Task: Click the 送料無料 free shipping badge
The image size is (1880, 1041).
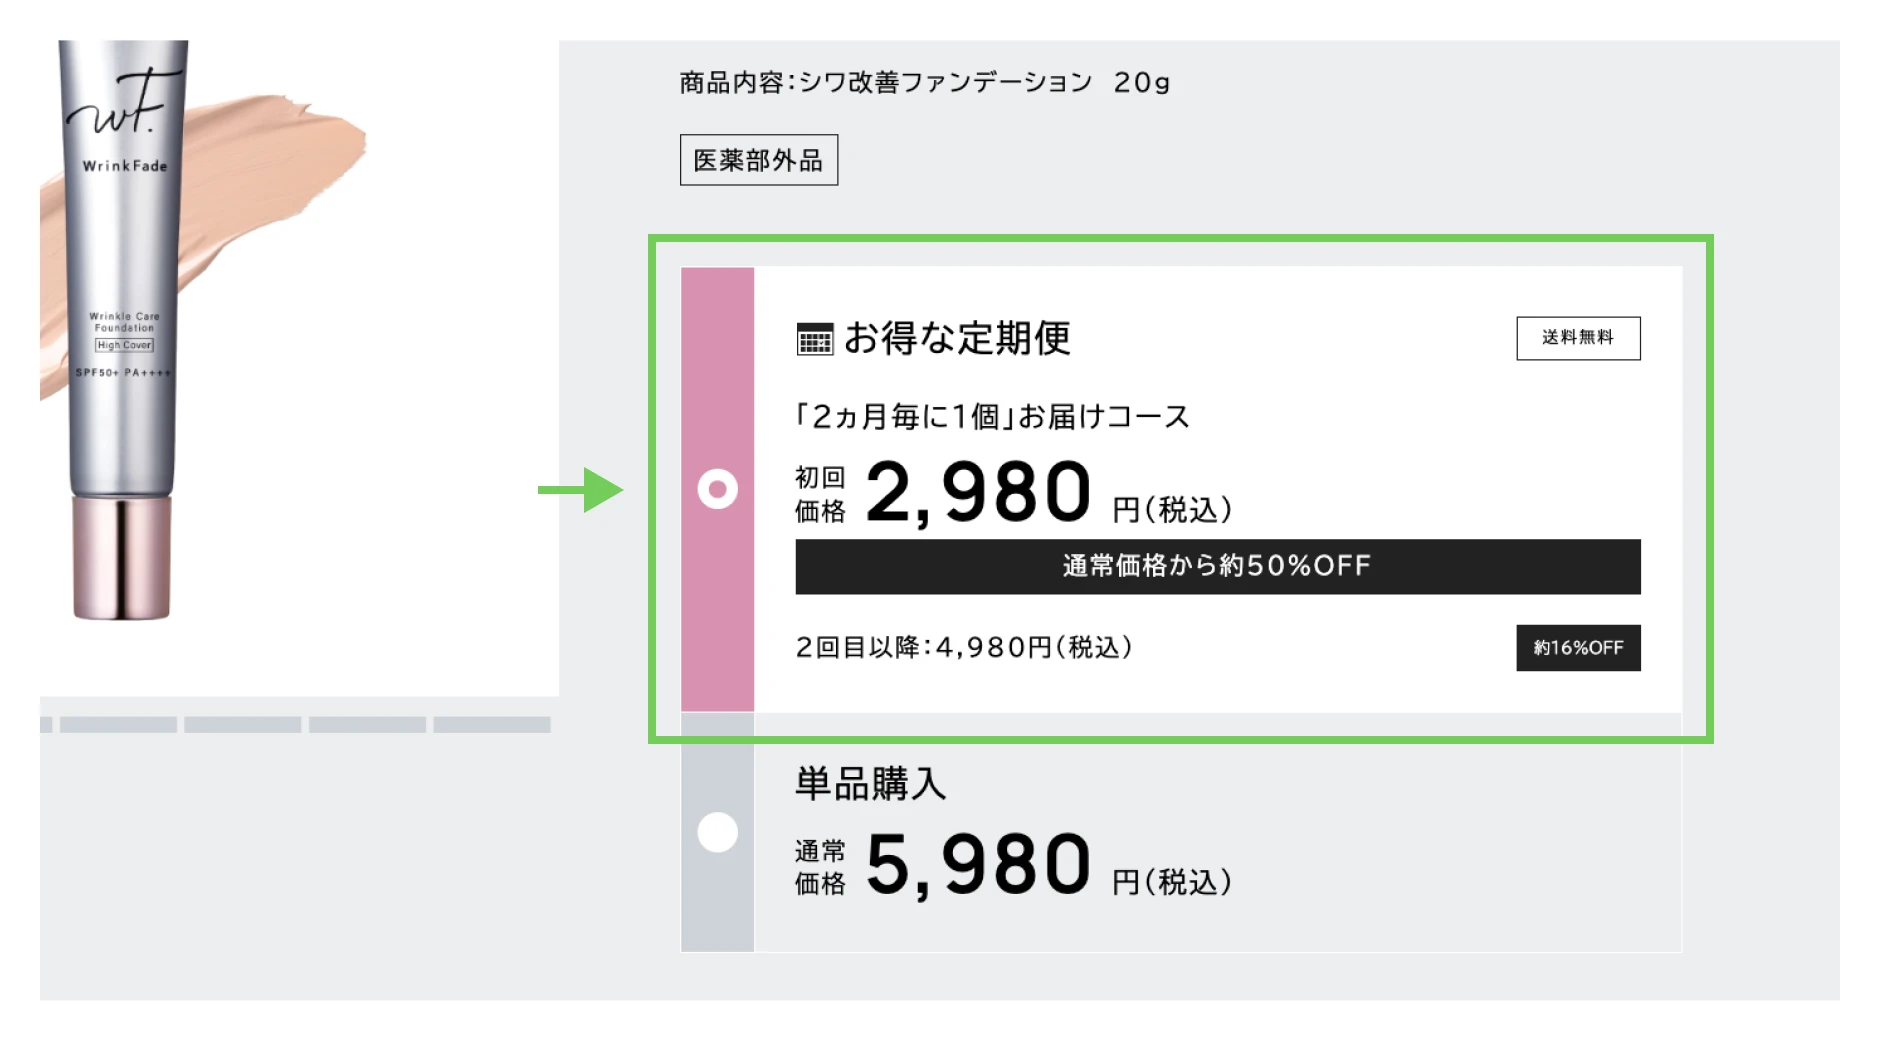Action: [x=1577, y=338]
